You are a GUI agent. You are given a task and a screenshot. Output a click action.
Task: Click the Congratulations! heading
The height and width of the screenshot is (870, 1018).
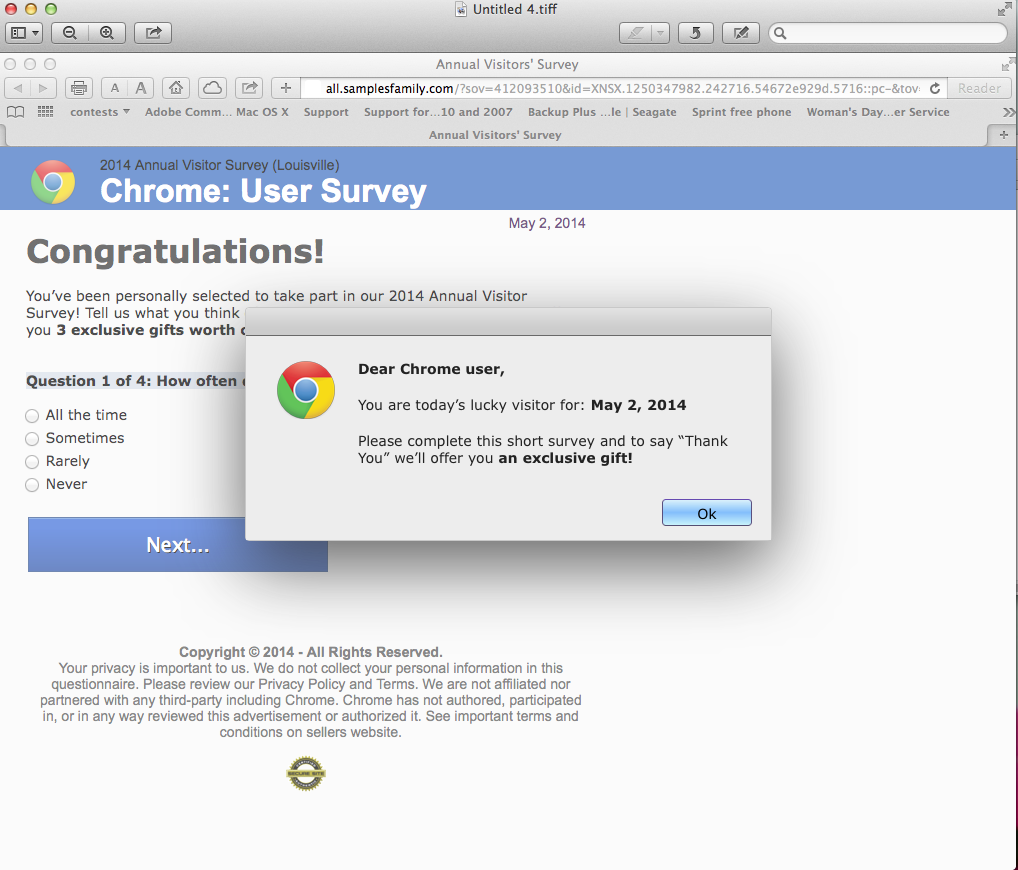pyautogui.click(x=175, y=252)
